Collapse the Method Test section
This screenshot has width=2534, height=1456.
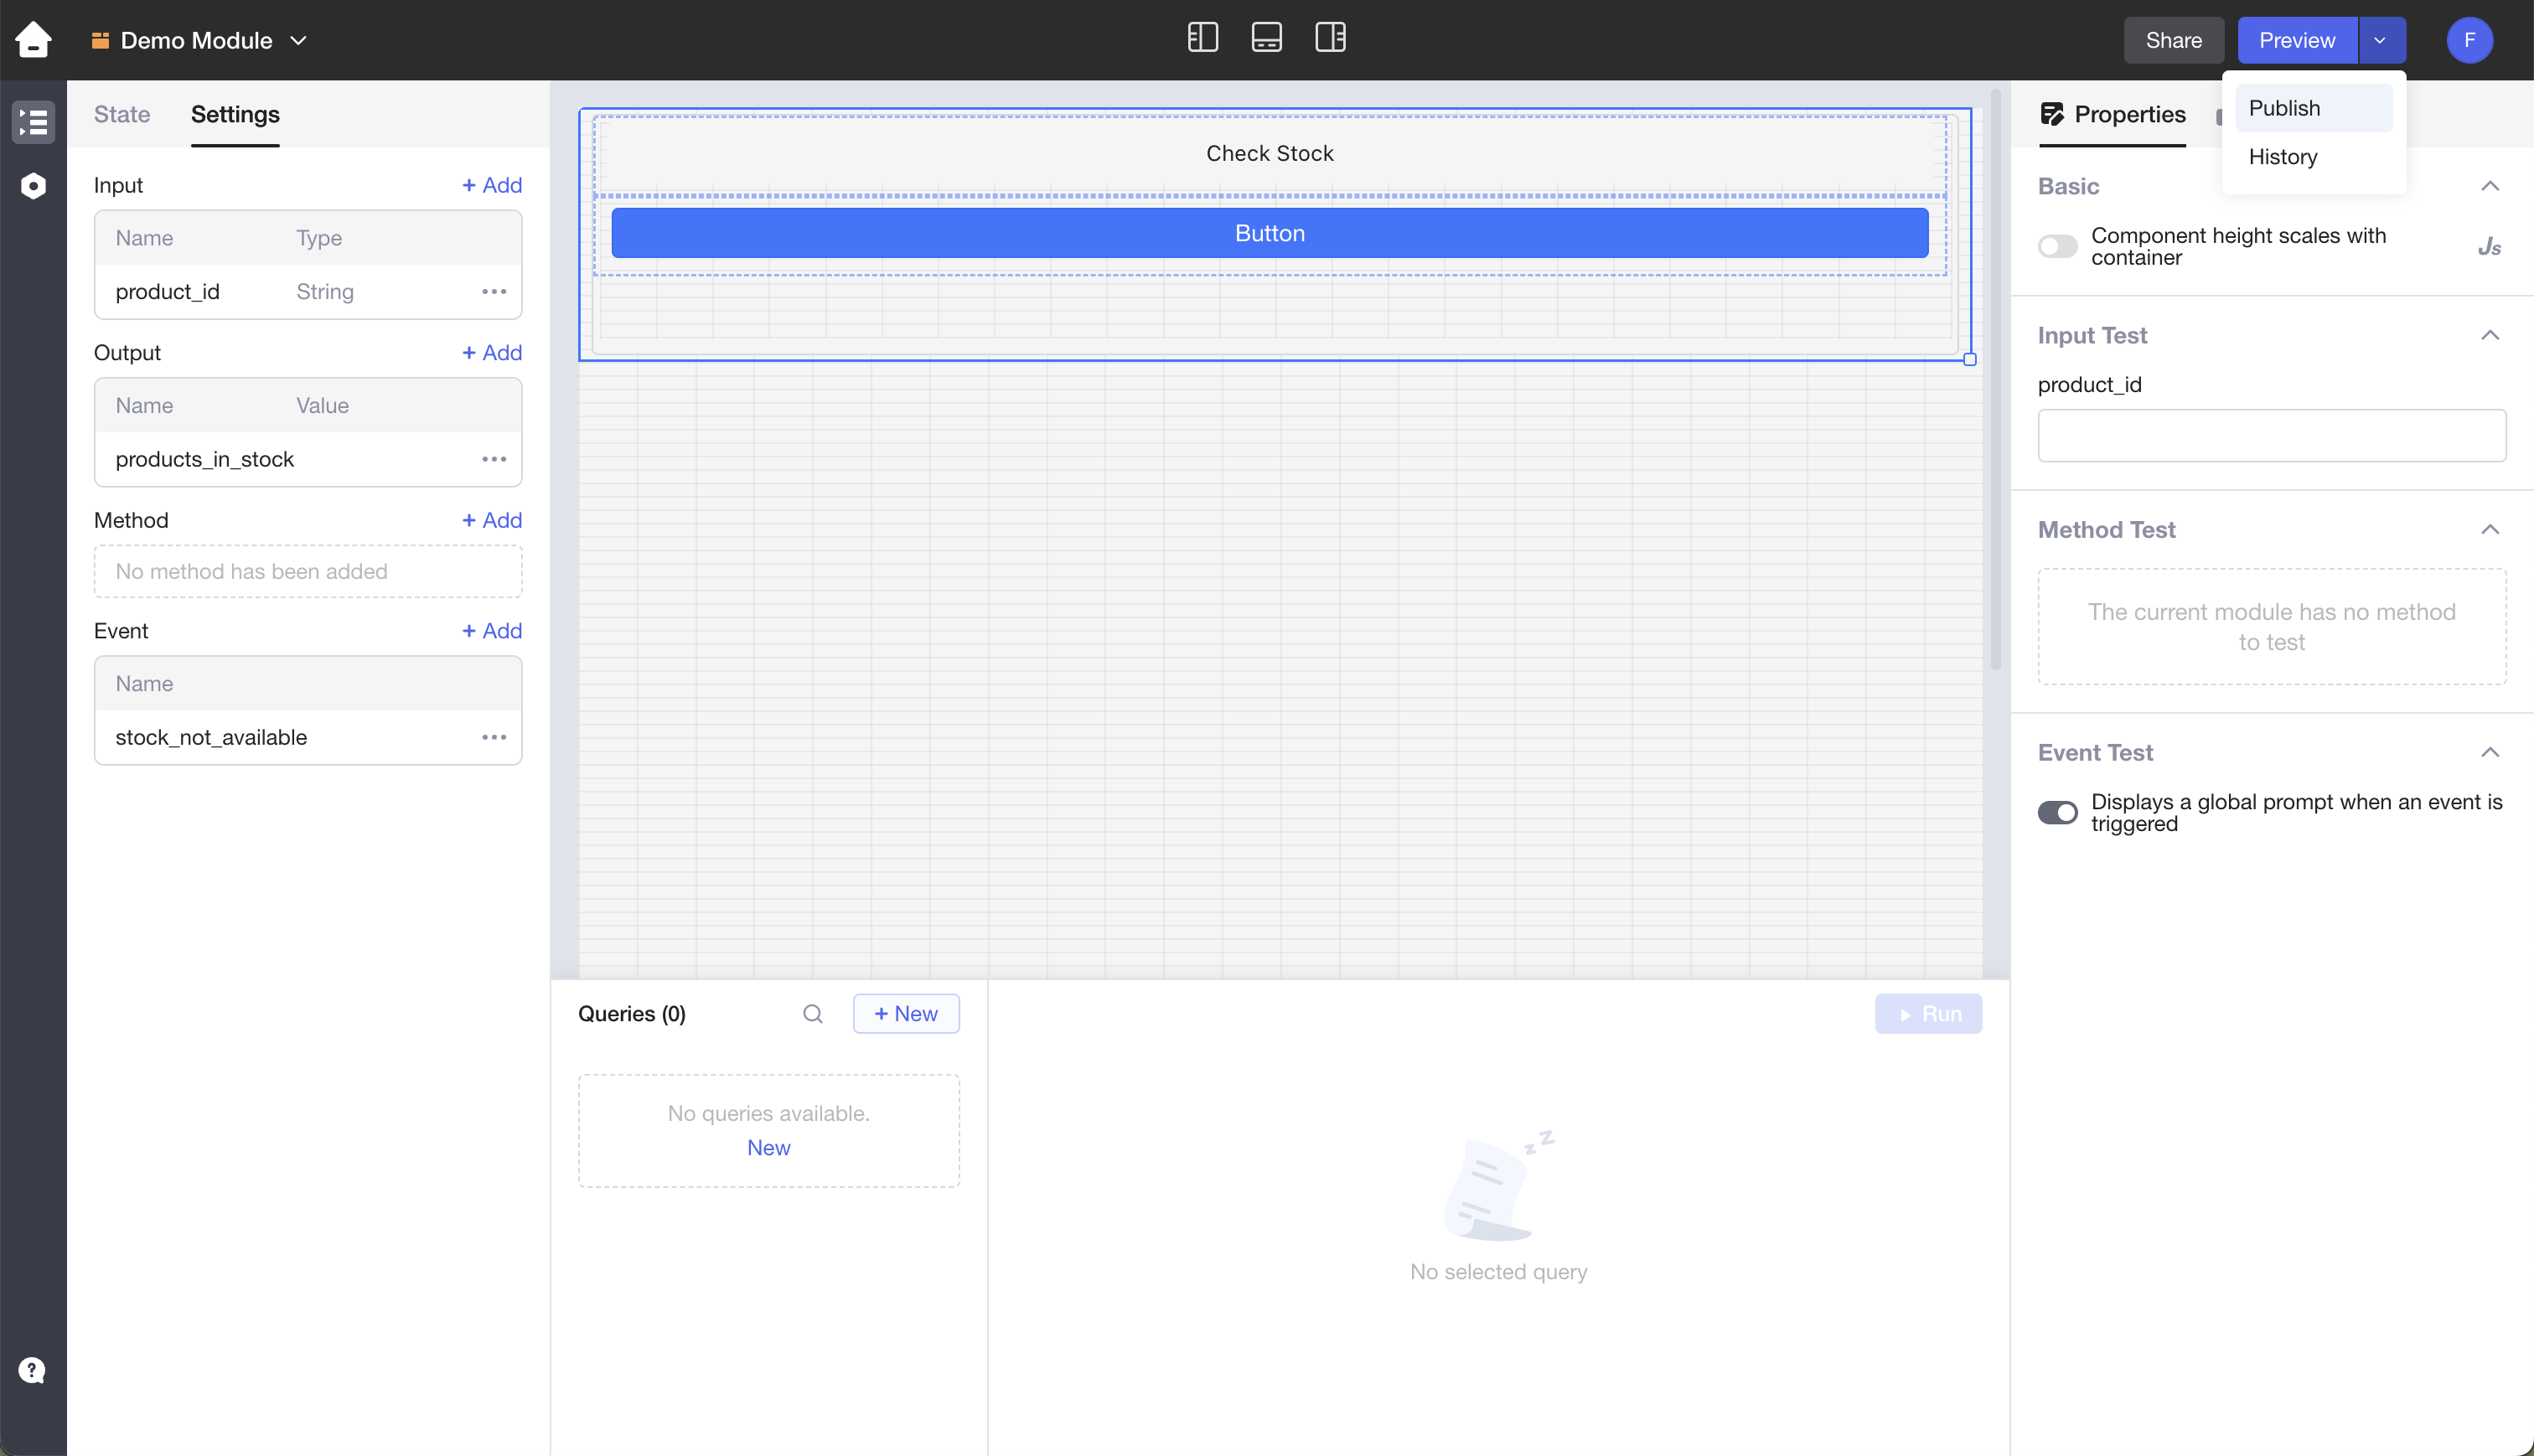[x=2490, y=529]
